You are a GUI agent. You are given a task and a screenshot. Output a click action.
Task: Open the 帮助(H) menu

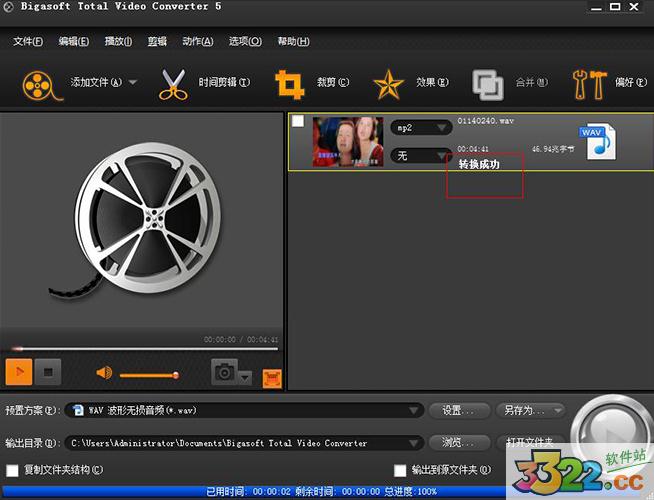tap(294, 41)
